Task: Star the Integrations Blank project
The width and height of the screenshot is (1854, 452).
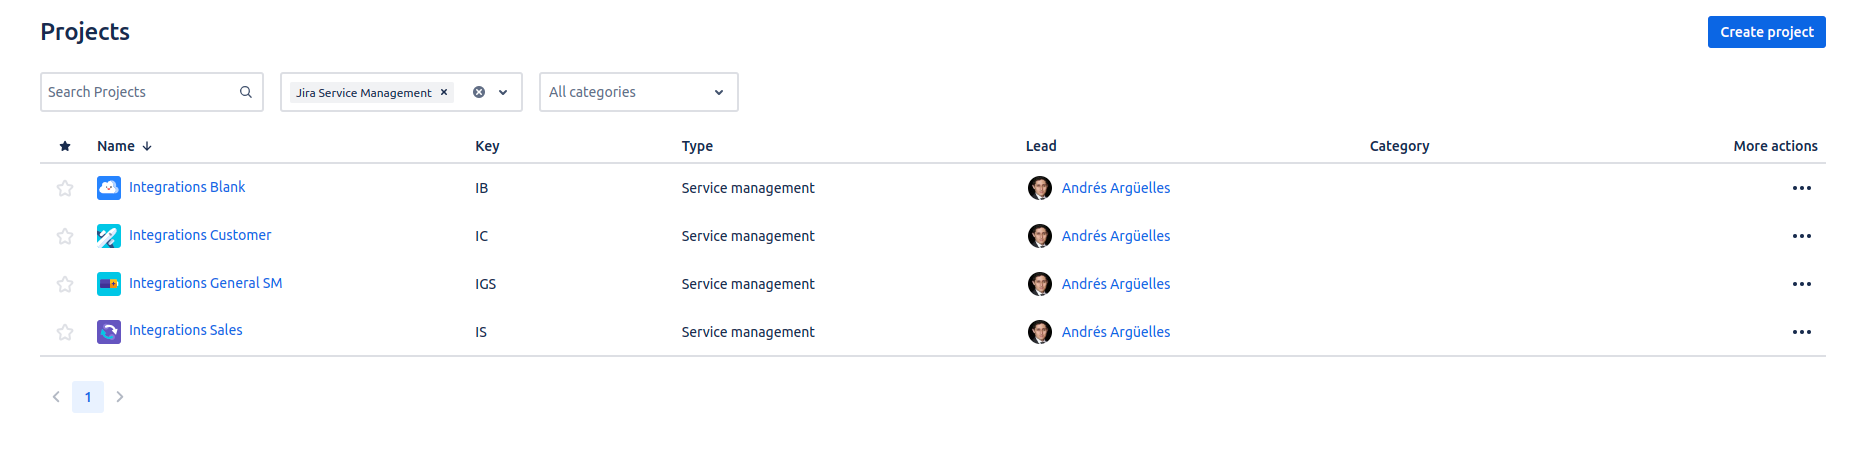Action: coord(65,188)
